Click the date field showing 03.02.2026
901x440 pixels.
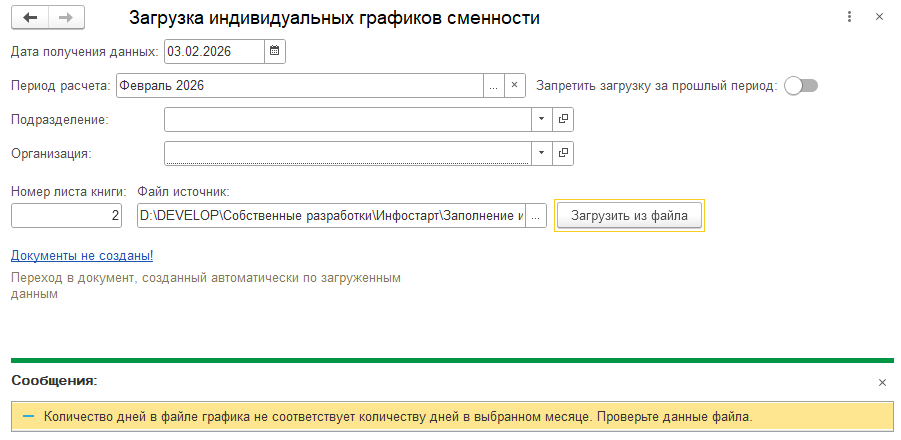214,51
